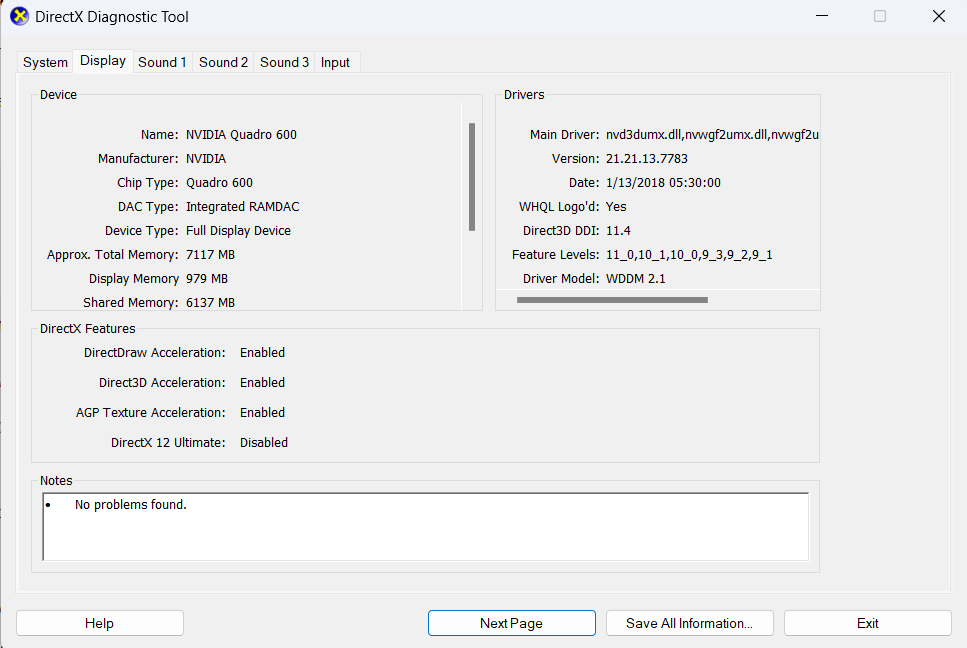Click the Main Driver nvd3dumx.dll value
Image resolution: width=967 pixels, height=648 pixels.
(712, 134)
